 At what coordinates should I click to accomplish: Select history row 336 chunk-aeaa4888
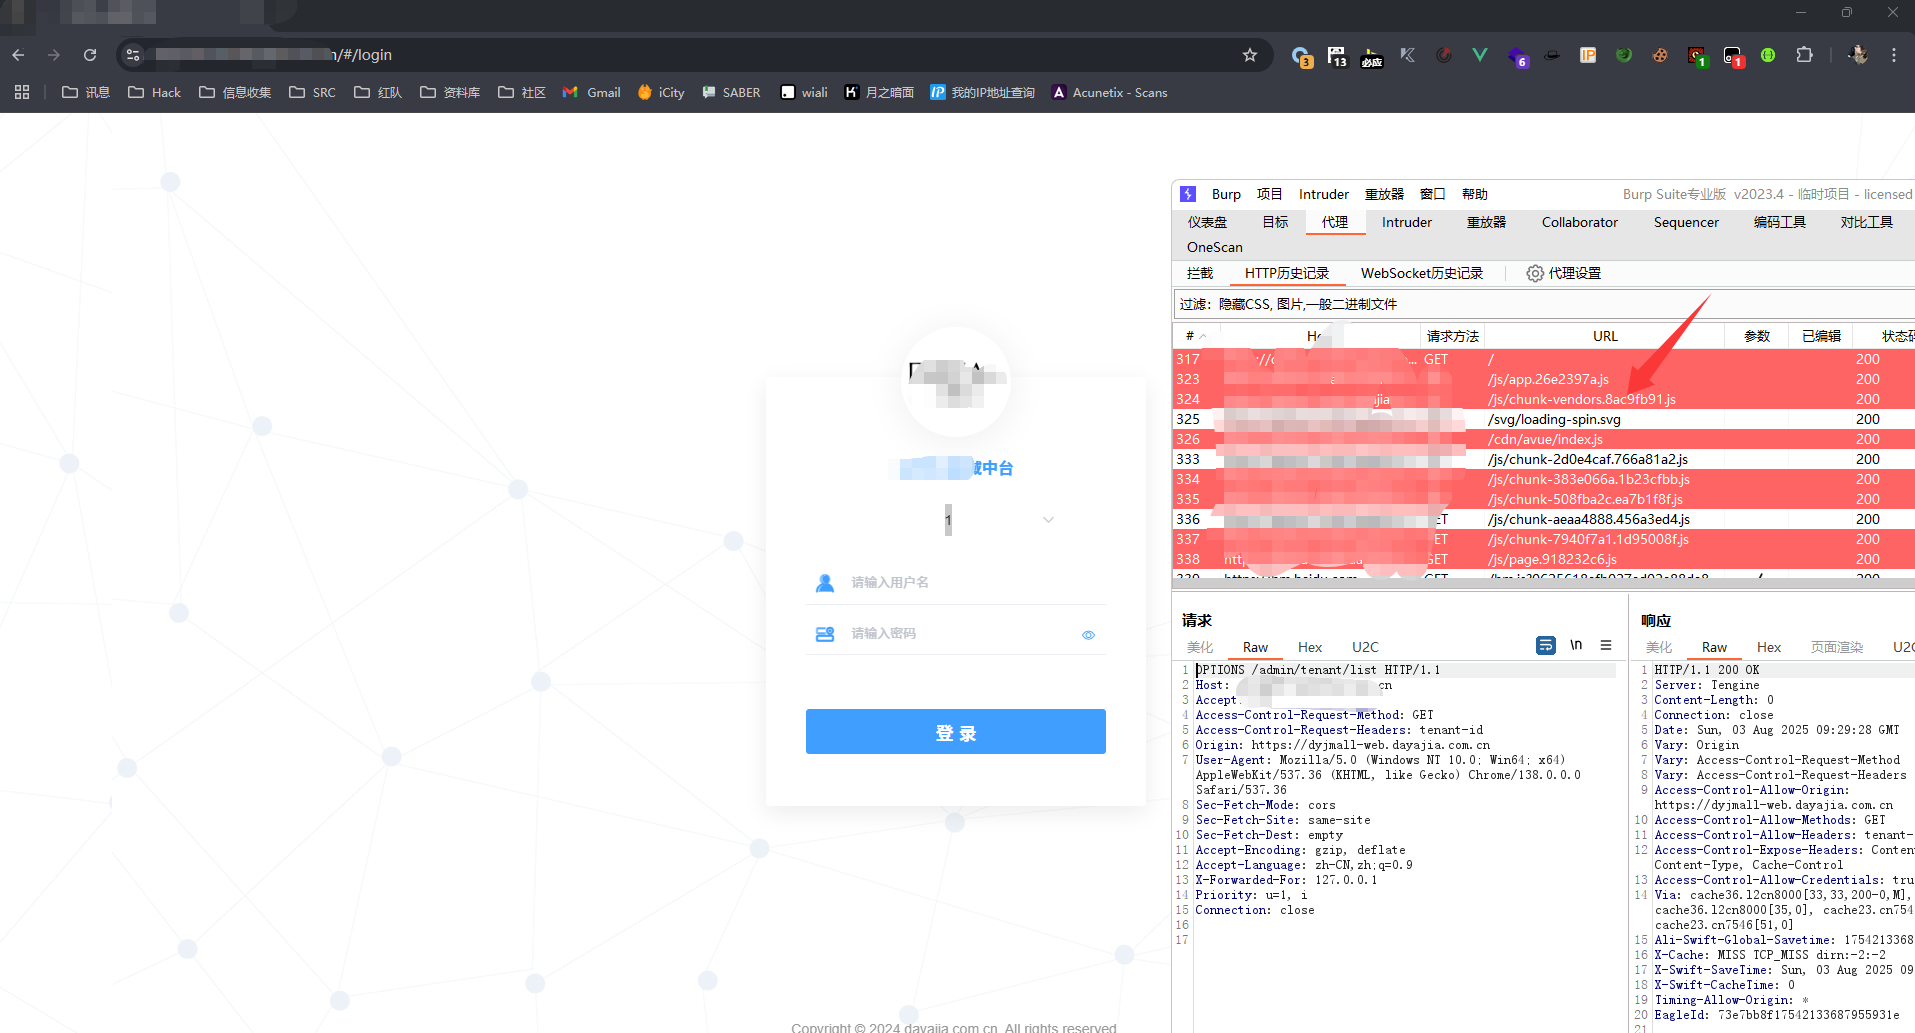click(1544, 519)
